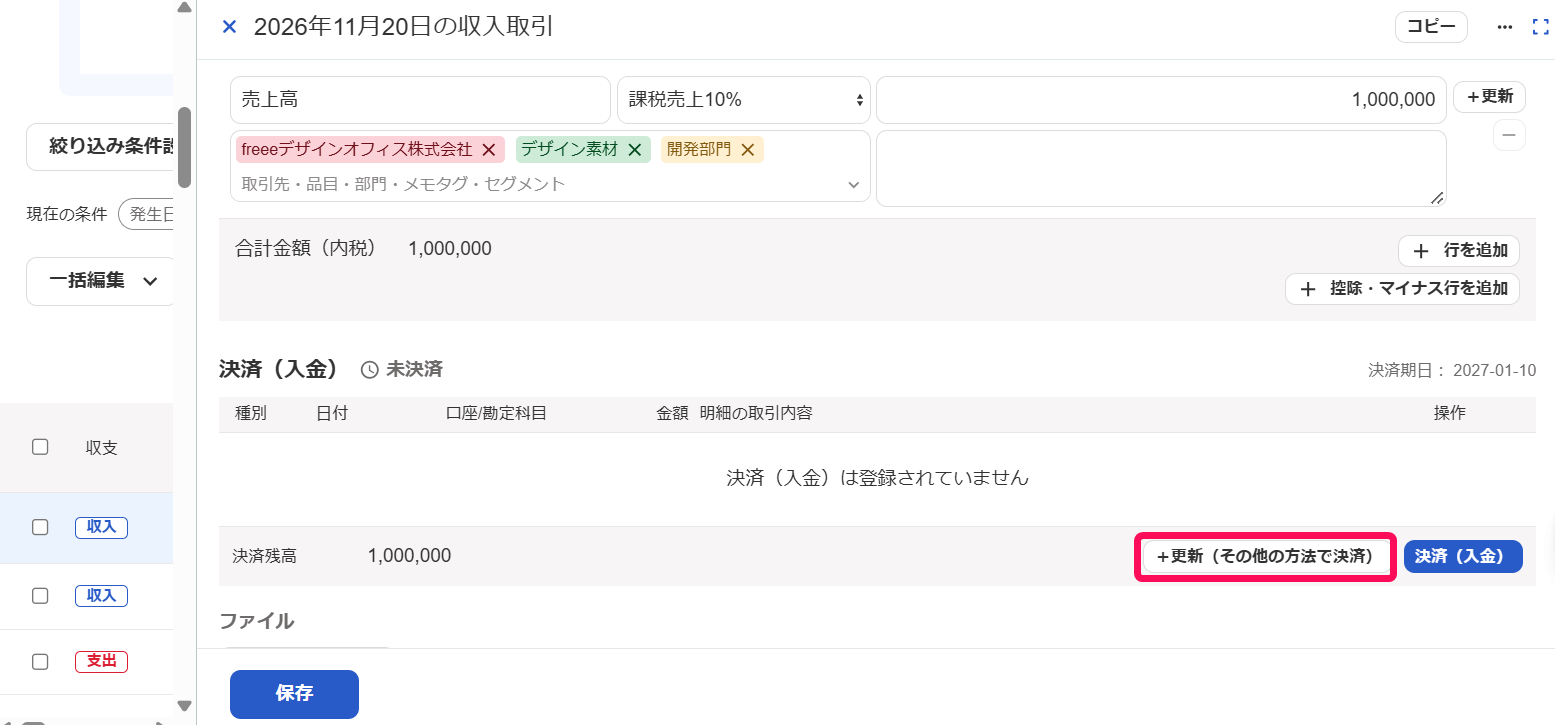Click the 売上高 account field

click(x=420, y=100)
